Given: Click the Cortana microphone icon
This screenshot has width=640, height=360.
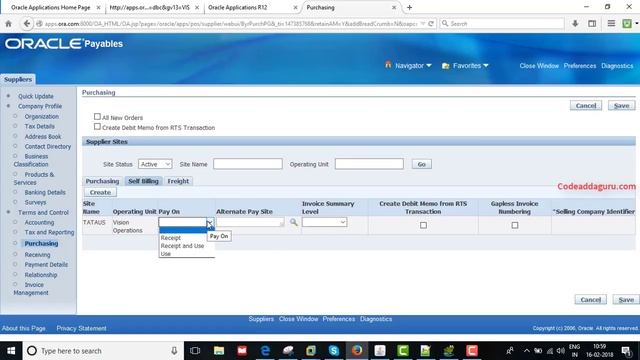Looking at the screenshot, I should (x=174, y=351).
